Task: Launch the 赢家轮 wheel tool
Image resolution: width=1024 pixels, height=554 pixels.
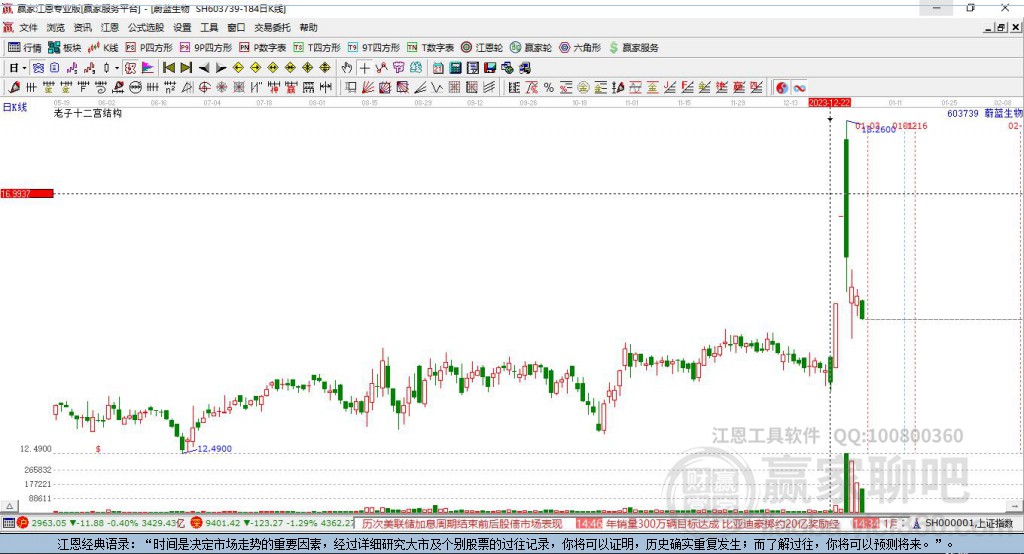Action: pos(531,48)
